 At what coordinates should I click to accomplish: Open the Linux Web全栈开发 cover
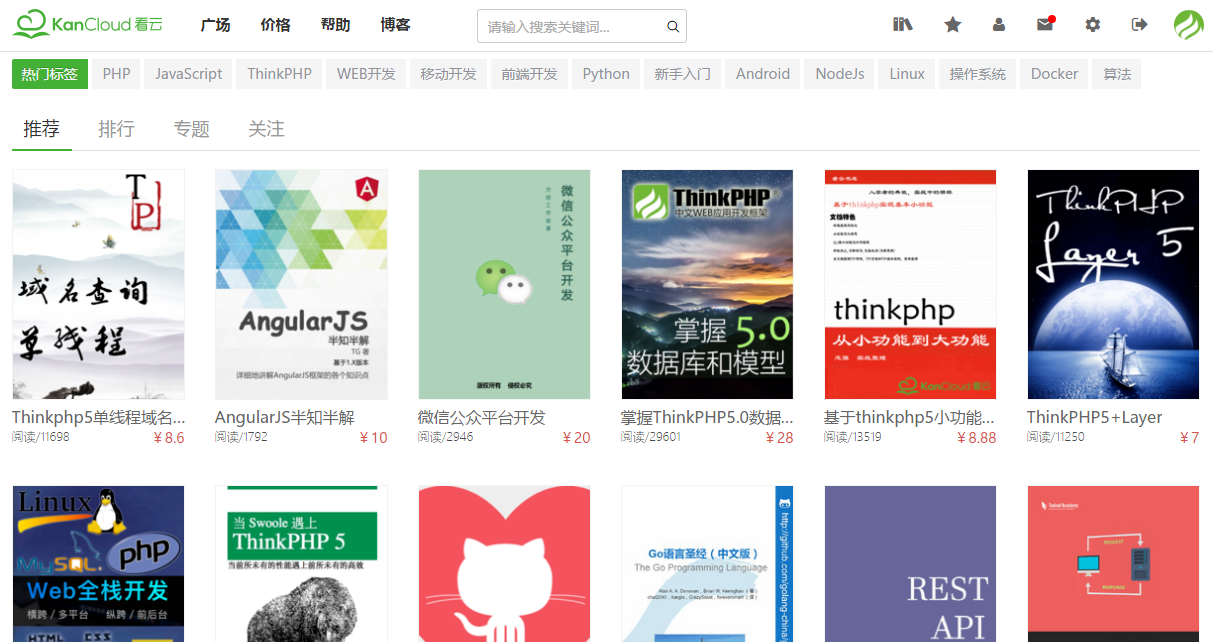(x=98, y=564)
